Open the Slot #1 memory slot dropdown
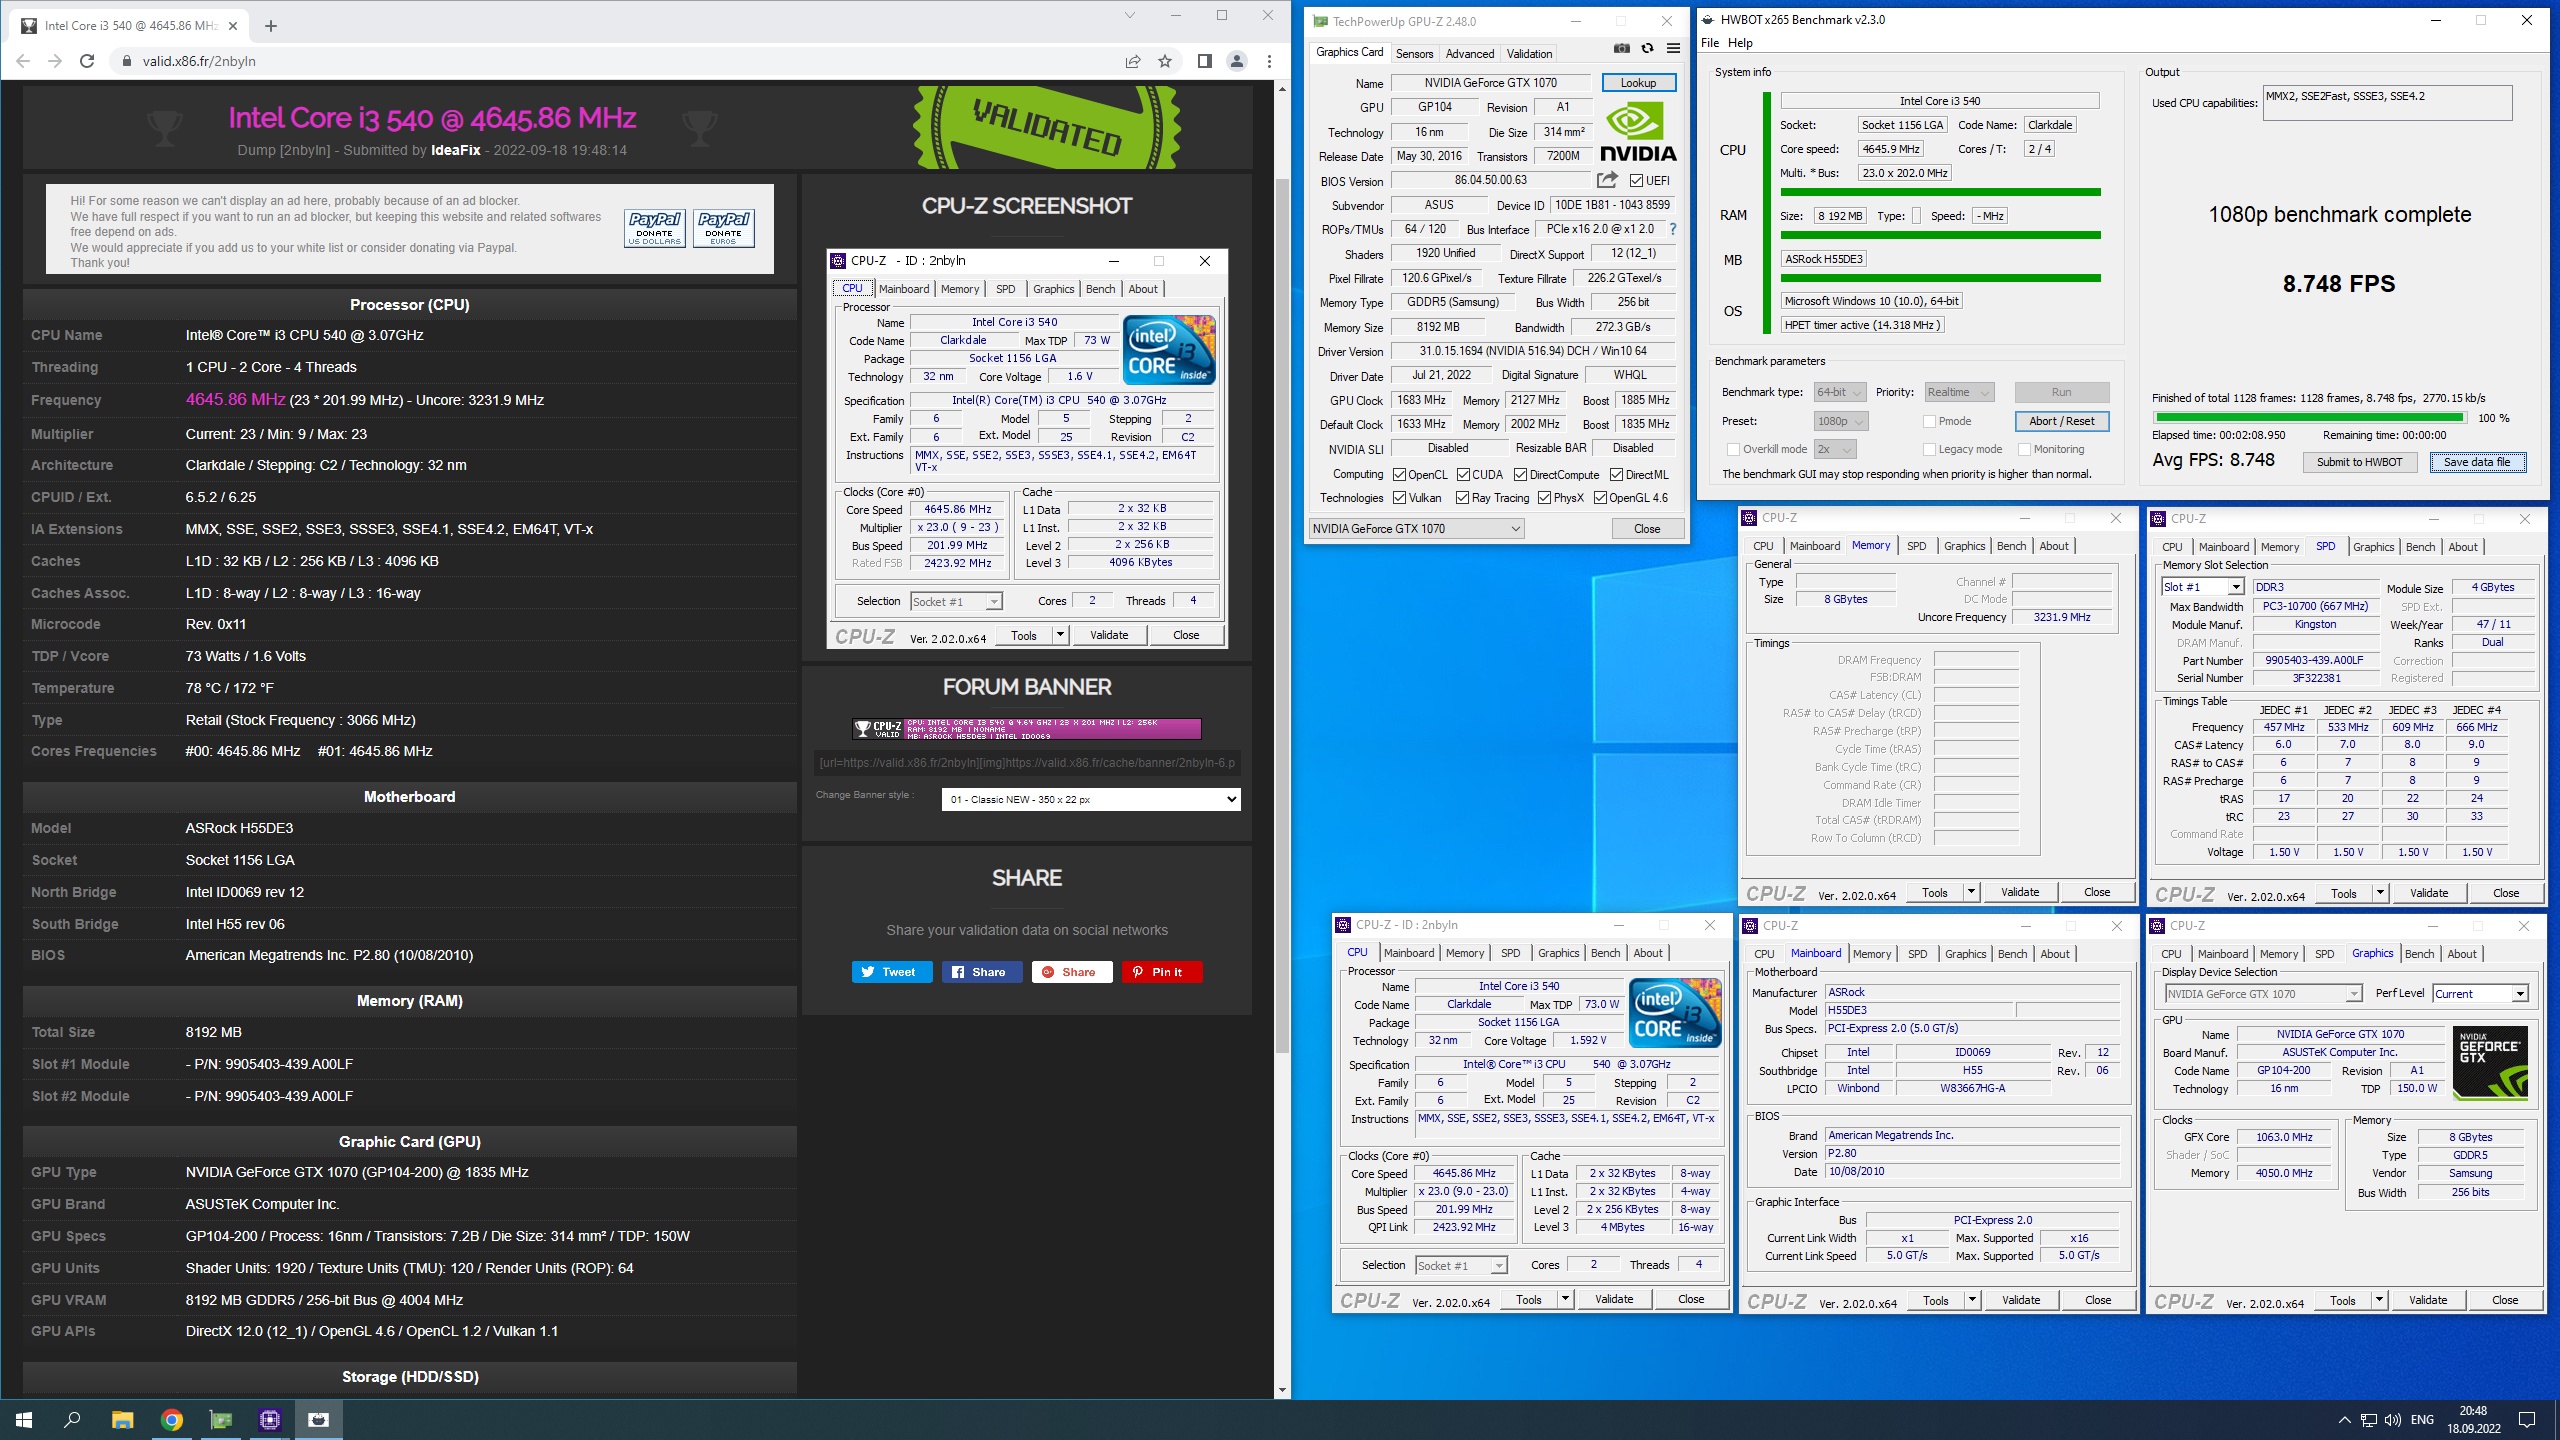 pyautogui.click(x=2202, y=587)
